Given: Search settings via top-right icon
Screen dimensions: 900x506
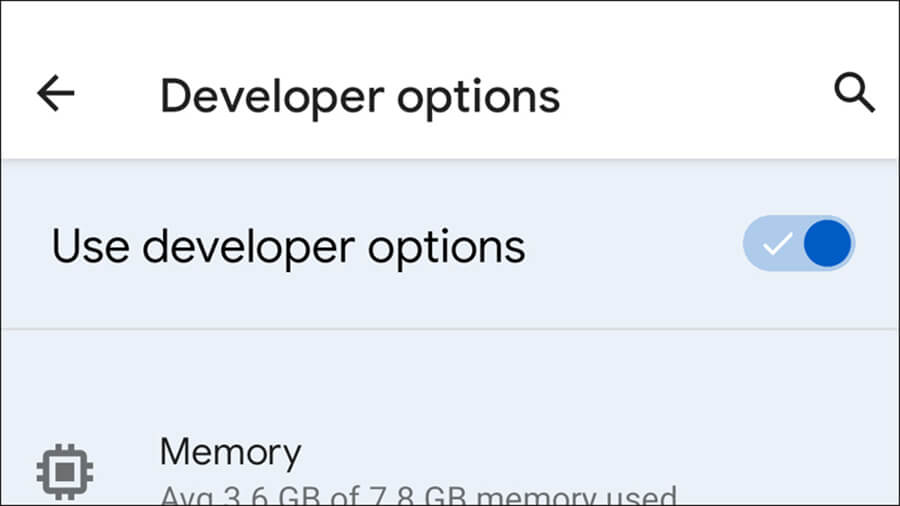Looking at the screenshot, I should pos(854,94).
